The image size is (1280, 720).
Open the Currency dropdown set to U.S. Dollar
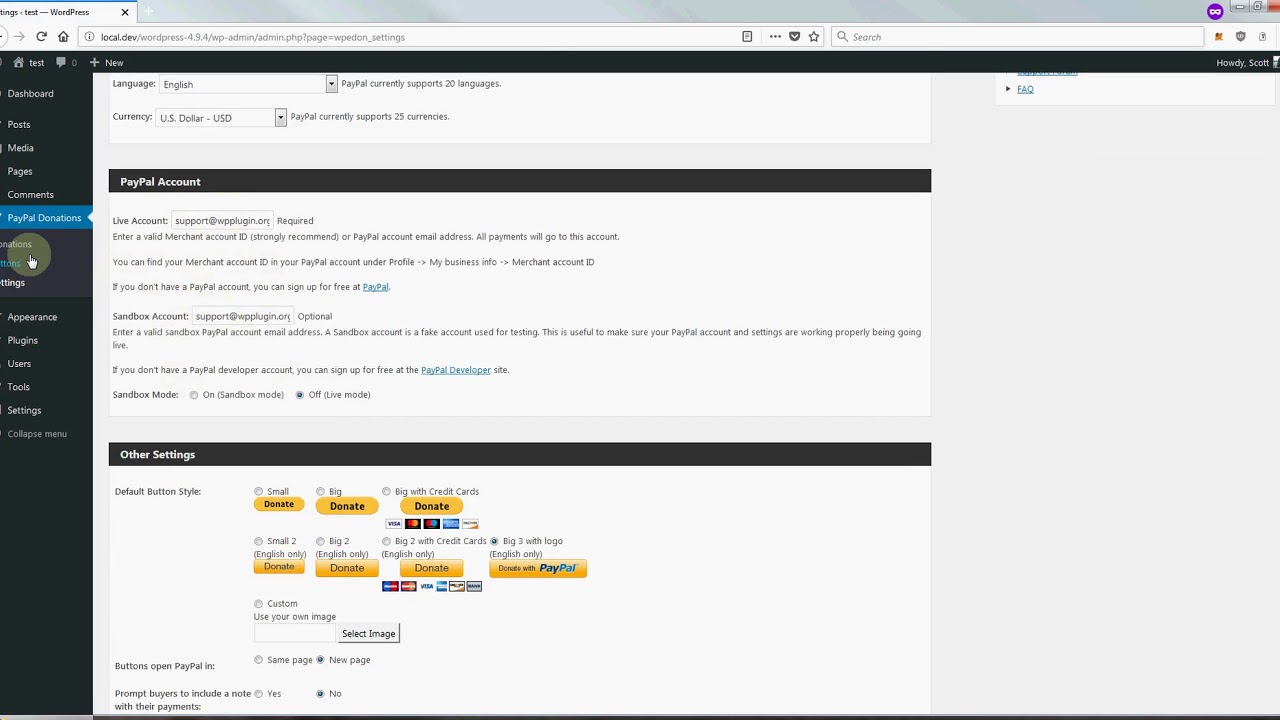(x=221, y=117)
